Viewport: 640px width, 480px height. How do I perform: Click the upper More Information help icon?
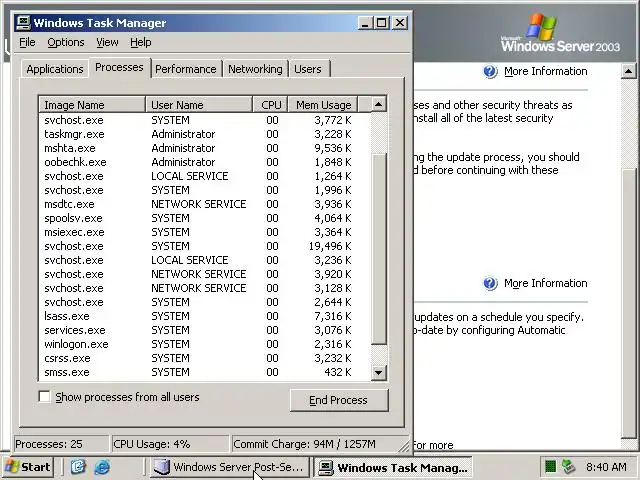490,71
